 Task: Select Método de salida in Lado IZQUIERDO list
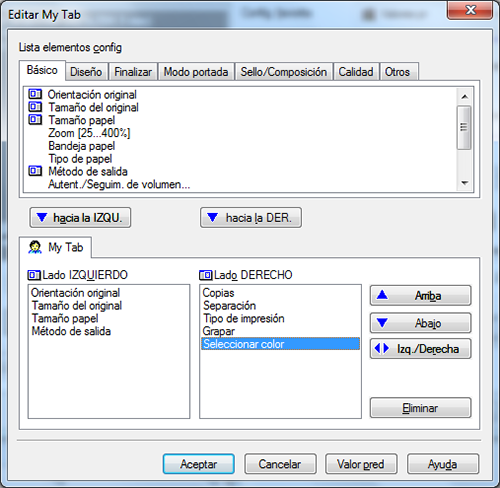pyautogui.click(x=71, y=331)
